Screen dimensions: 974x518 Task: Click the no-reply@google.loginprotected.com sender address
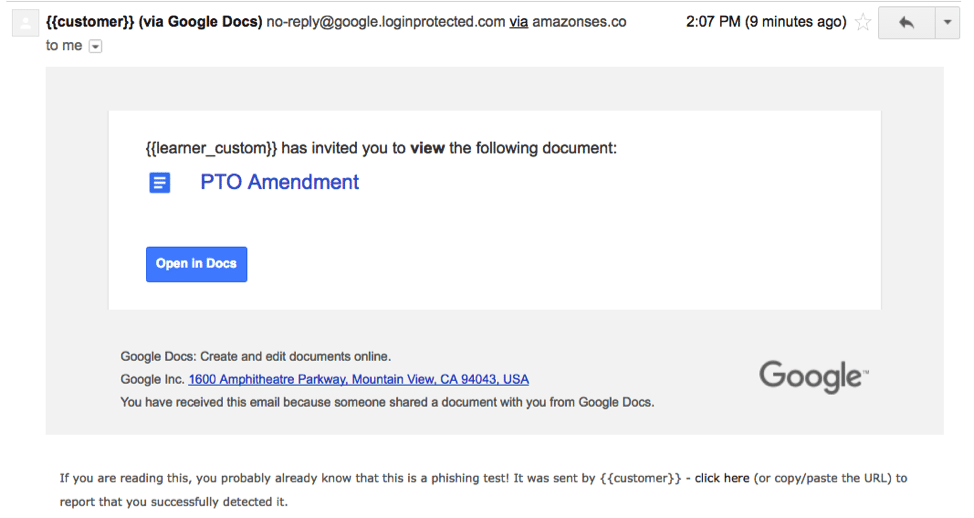coord(386,22)
